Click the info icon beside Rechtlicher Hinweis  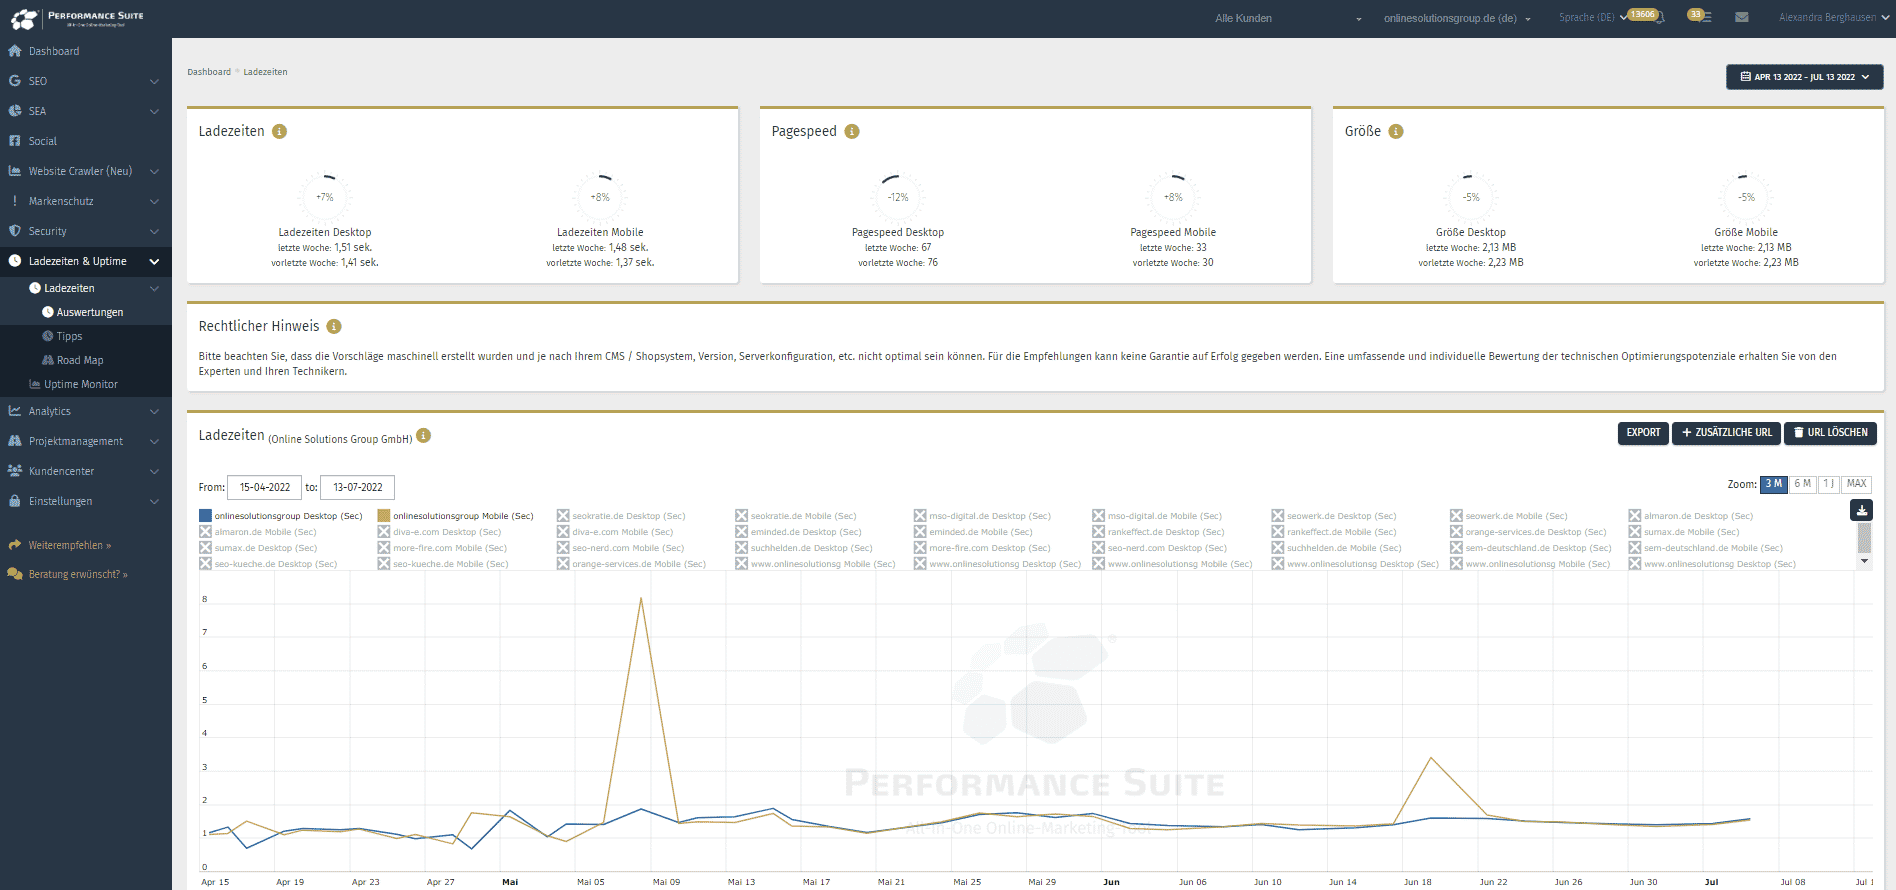[x=334, y=326]
